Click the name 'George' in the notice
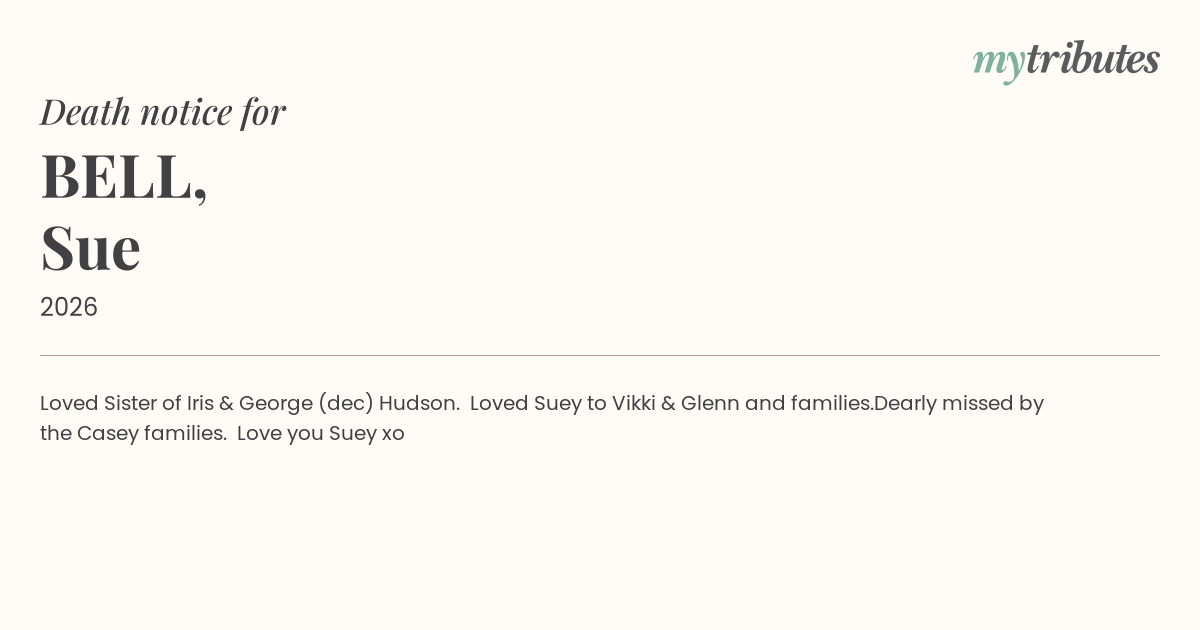This screenshot has width=1200, height=630. (275, 404)
